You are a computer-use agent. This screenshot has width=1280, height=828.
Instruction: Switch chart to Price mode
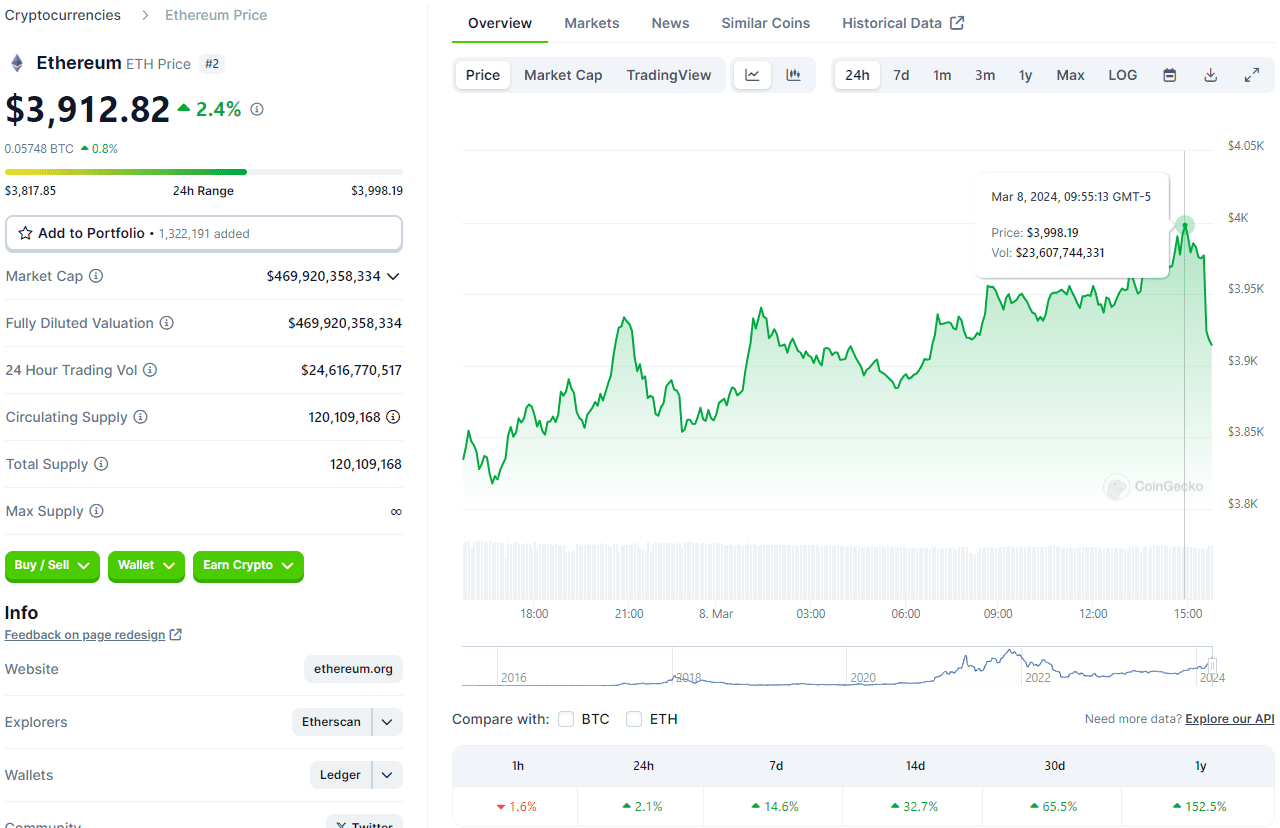point(483,75)
